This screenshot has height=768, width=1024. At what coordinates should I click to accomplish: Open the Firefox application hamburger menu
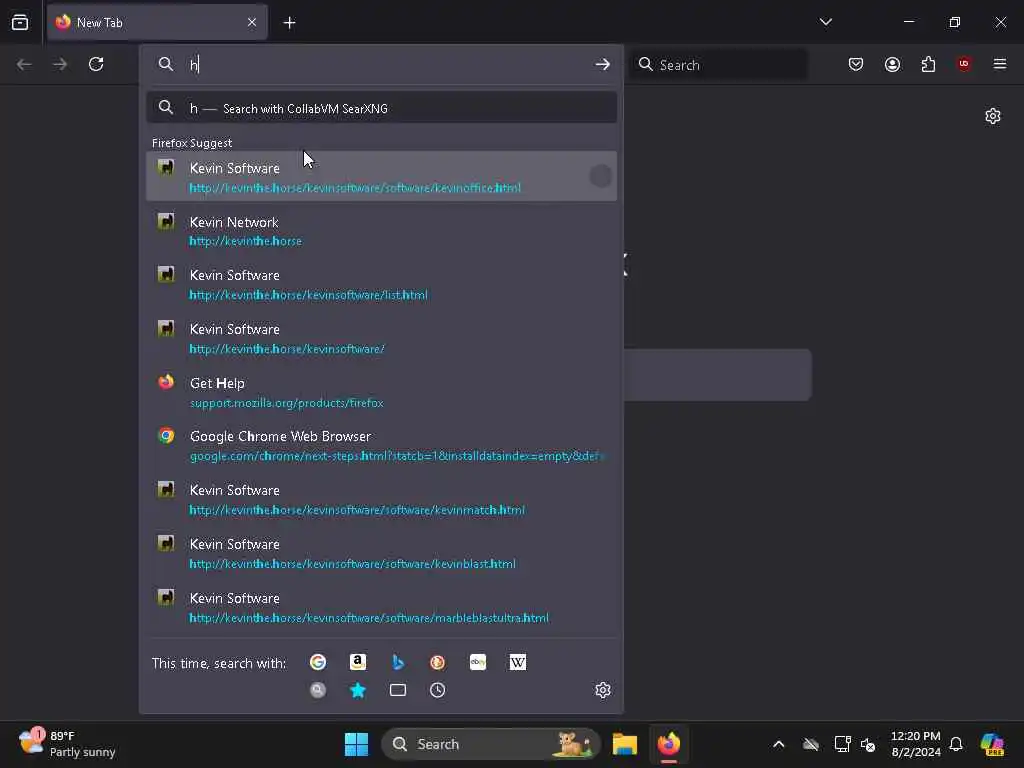click(x=1000, y=64)
